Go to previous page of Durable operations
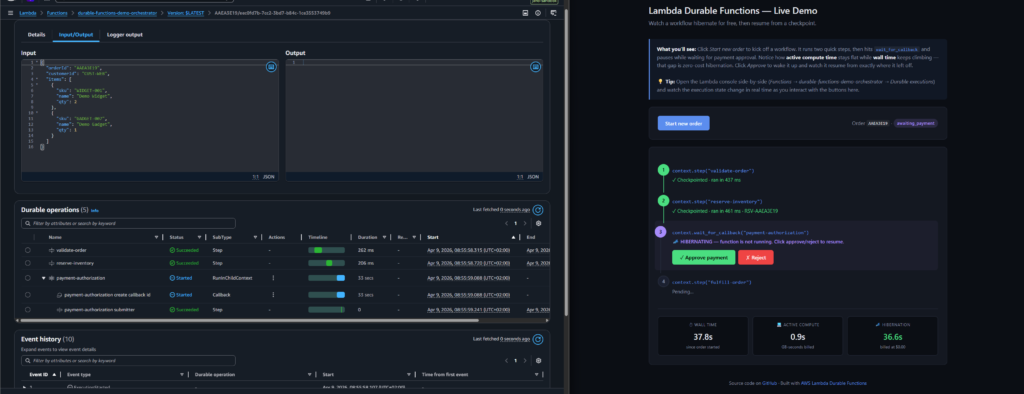 507,223
